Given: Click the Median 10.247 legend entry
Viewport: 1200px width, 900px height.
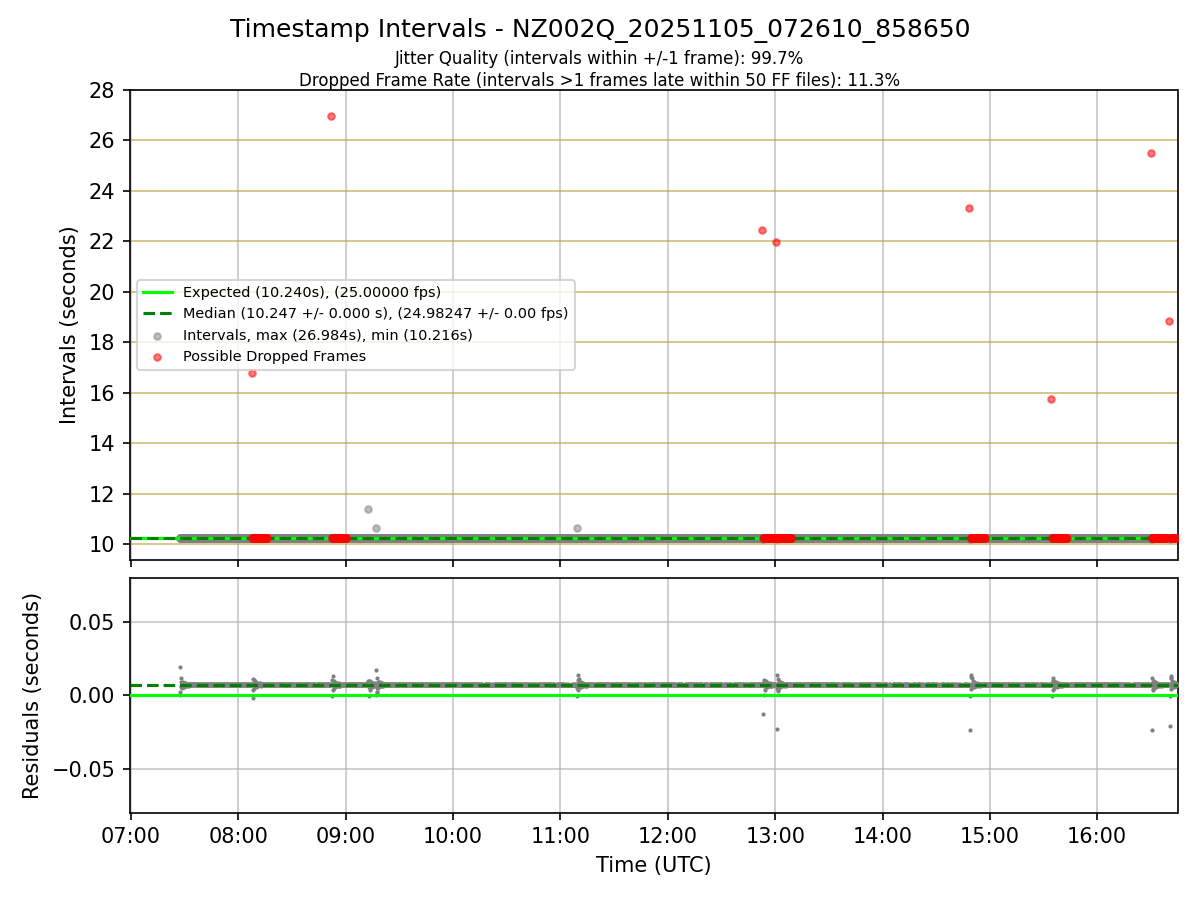Looking at the screenshot, I should pos(355,313).
